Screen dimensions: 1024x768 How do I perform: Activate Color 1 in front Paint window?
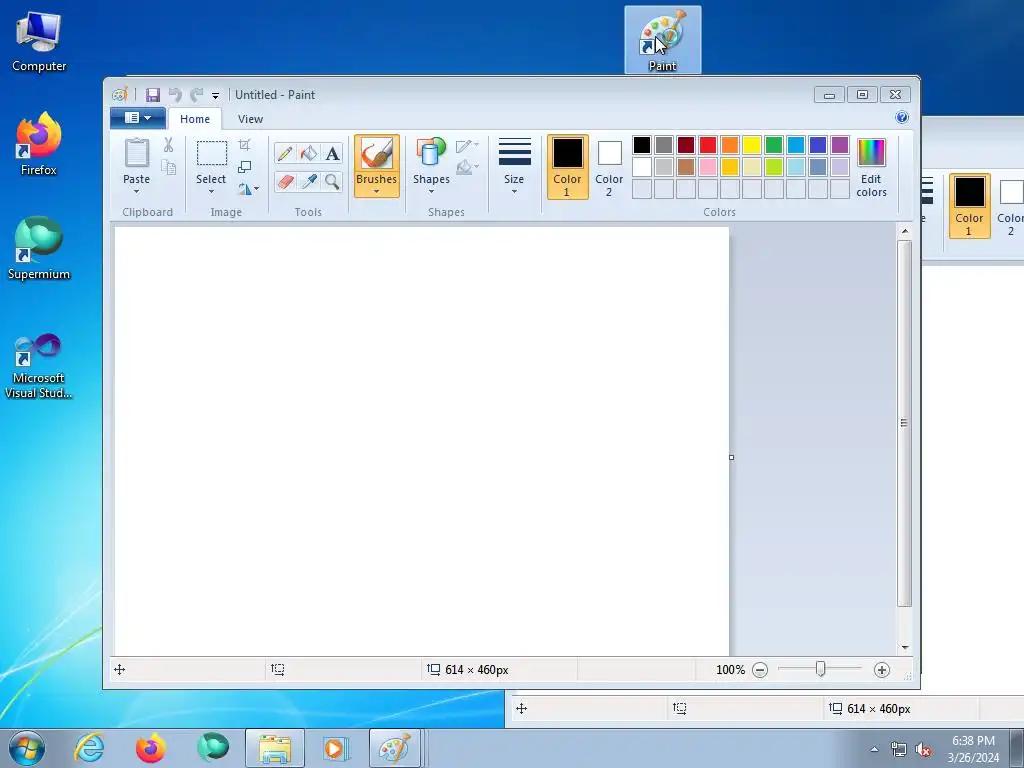click(x=568, y=167)
